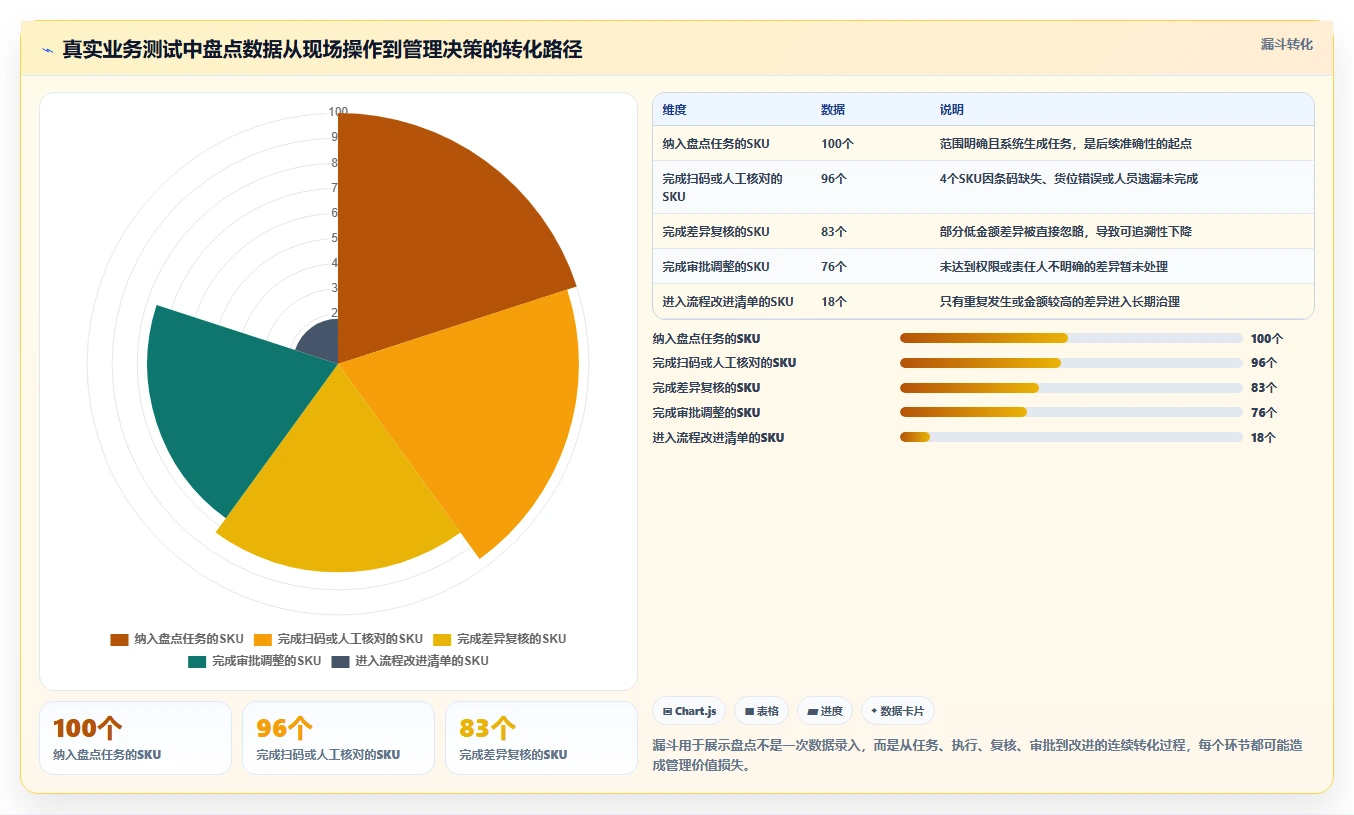The width and height of the screenshot is (1354, 815).
Task: Click the 83个 value in table
Action: point(834,232)
